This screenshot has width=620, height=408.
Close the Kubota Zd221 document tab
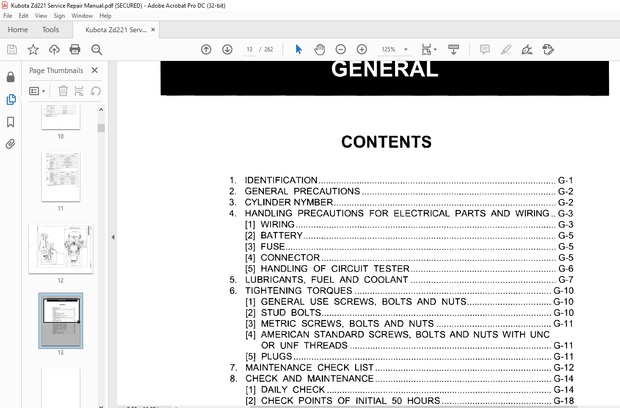pyautogui.click(x=153, y=30)
